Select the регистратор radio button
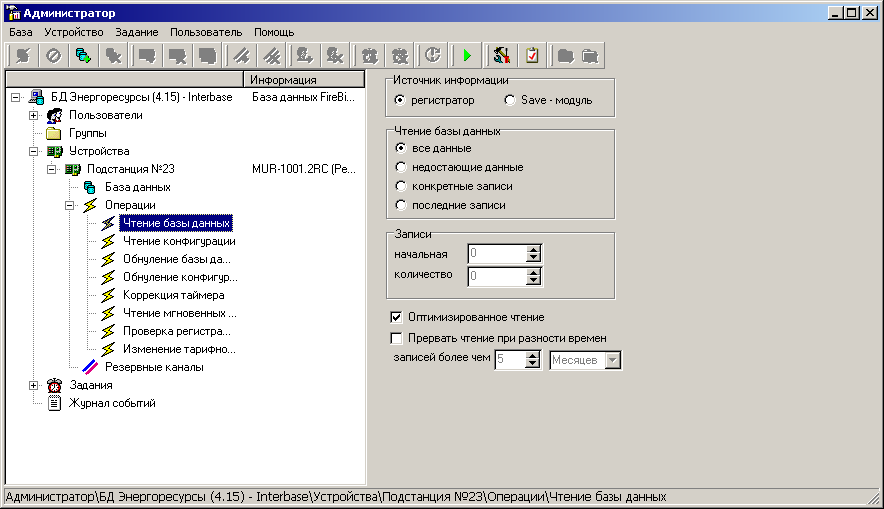Screen dimensions: 884x509 click(400, 100)
